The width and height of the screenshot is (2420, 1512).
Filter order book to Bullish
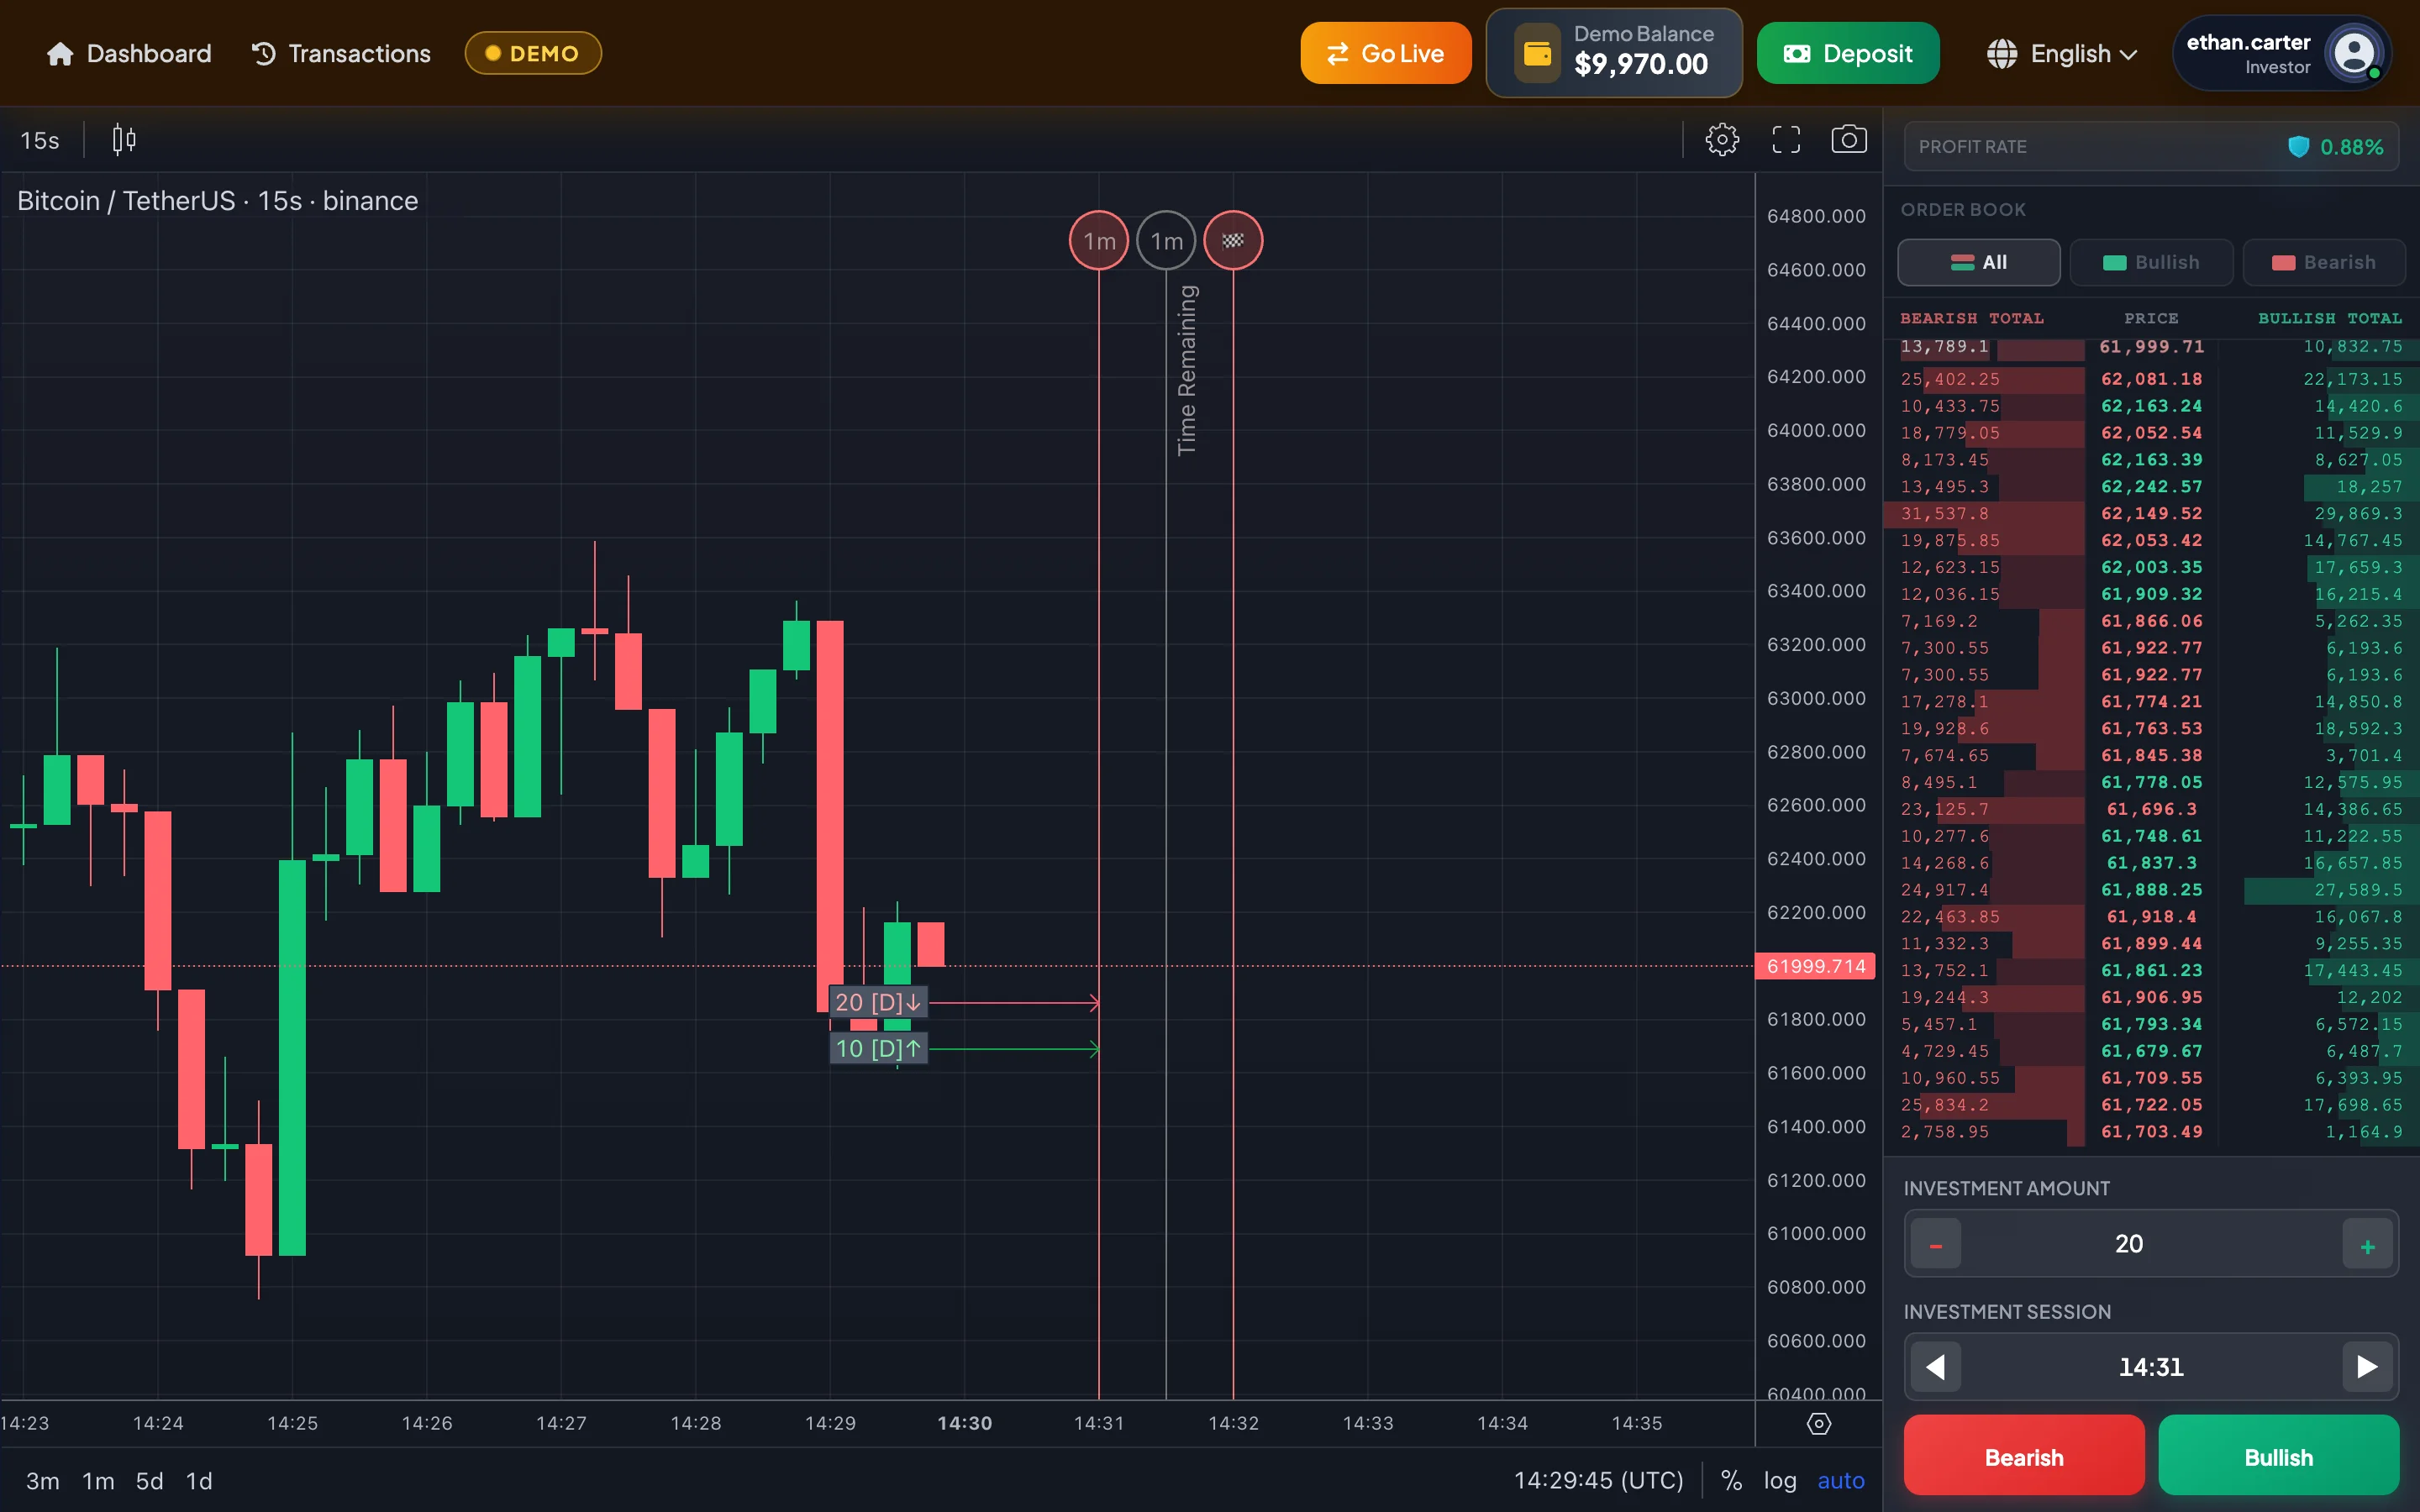coord(2151,263)
